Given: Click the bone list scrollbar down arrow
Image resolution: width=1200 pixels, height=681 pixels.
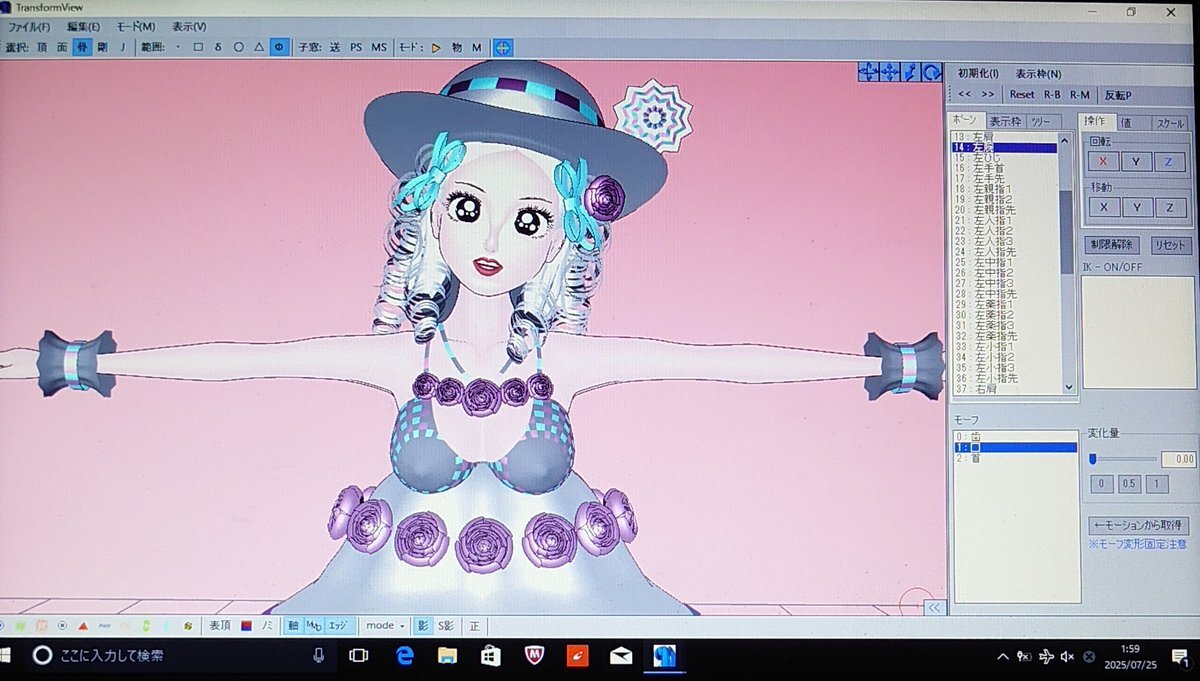Looking at the screenshot, I should click(1068, 387).
